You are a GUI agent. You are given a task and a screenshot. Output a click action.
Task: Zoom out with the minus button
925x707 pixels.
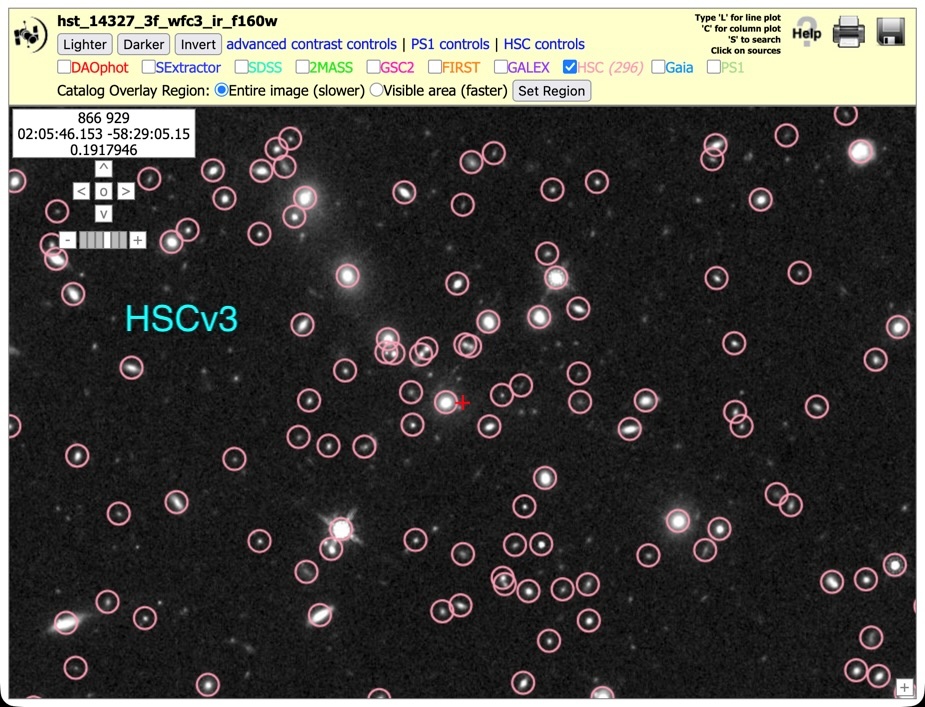tap(68, 240)
